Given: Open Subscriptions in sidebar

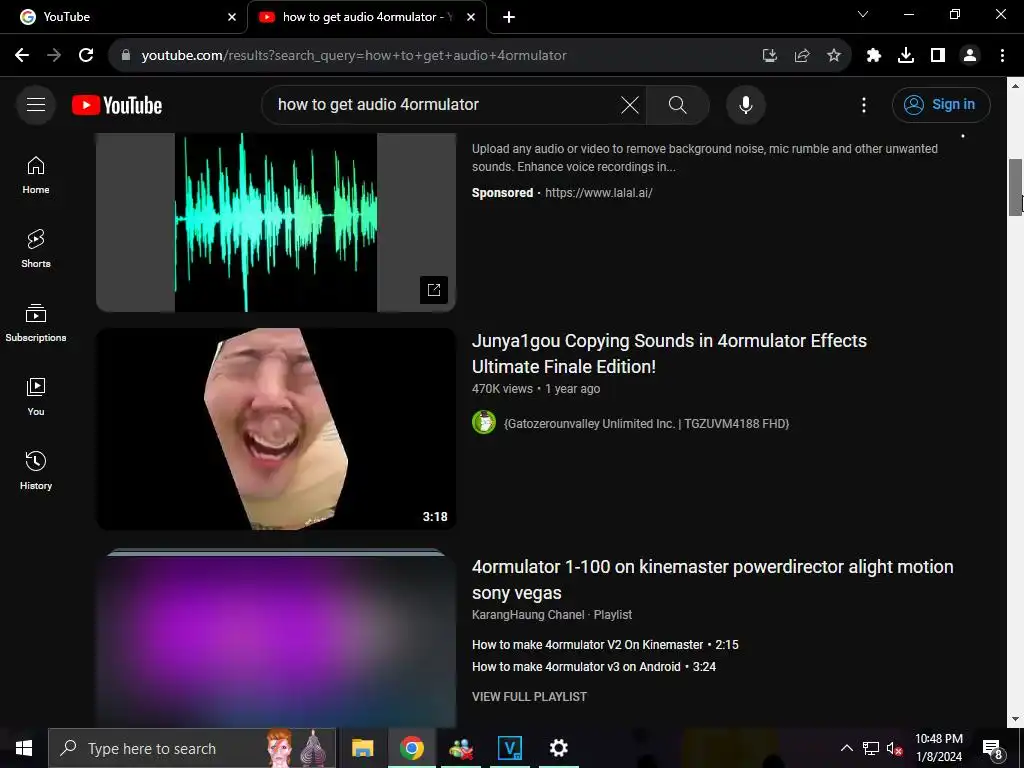Looking at the screenshot, I should pyautogui.click(x=36, y=323).
